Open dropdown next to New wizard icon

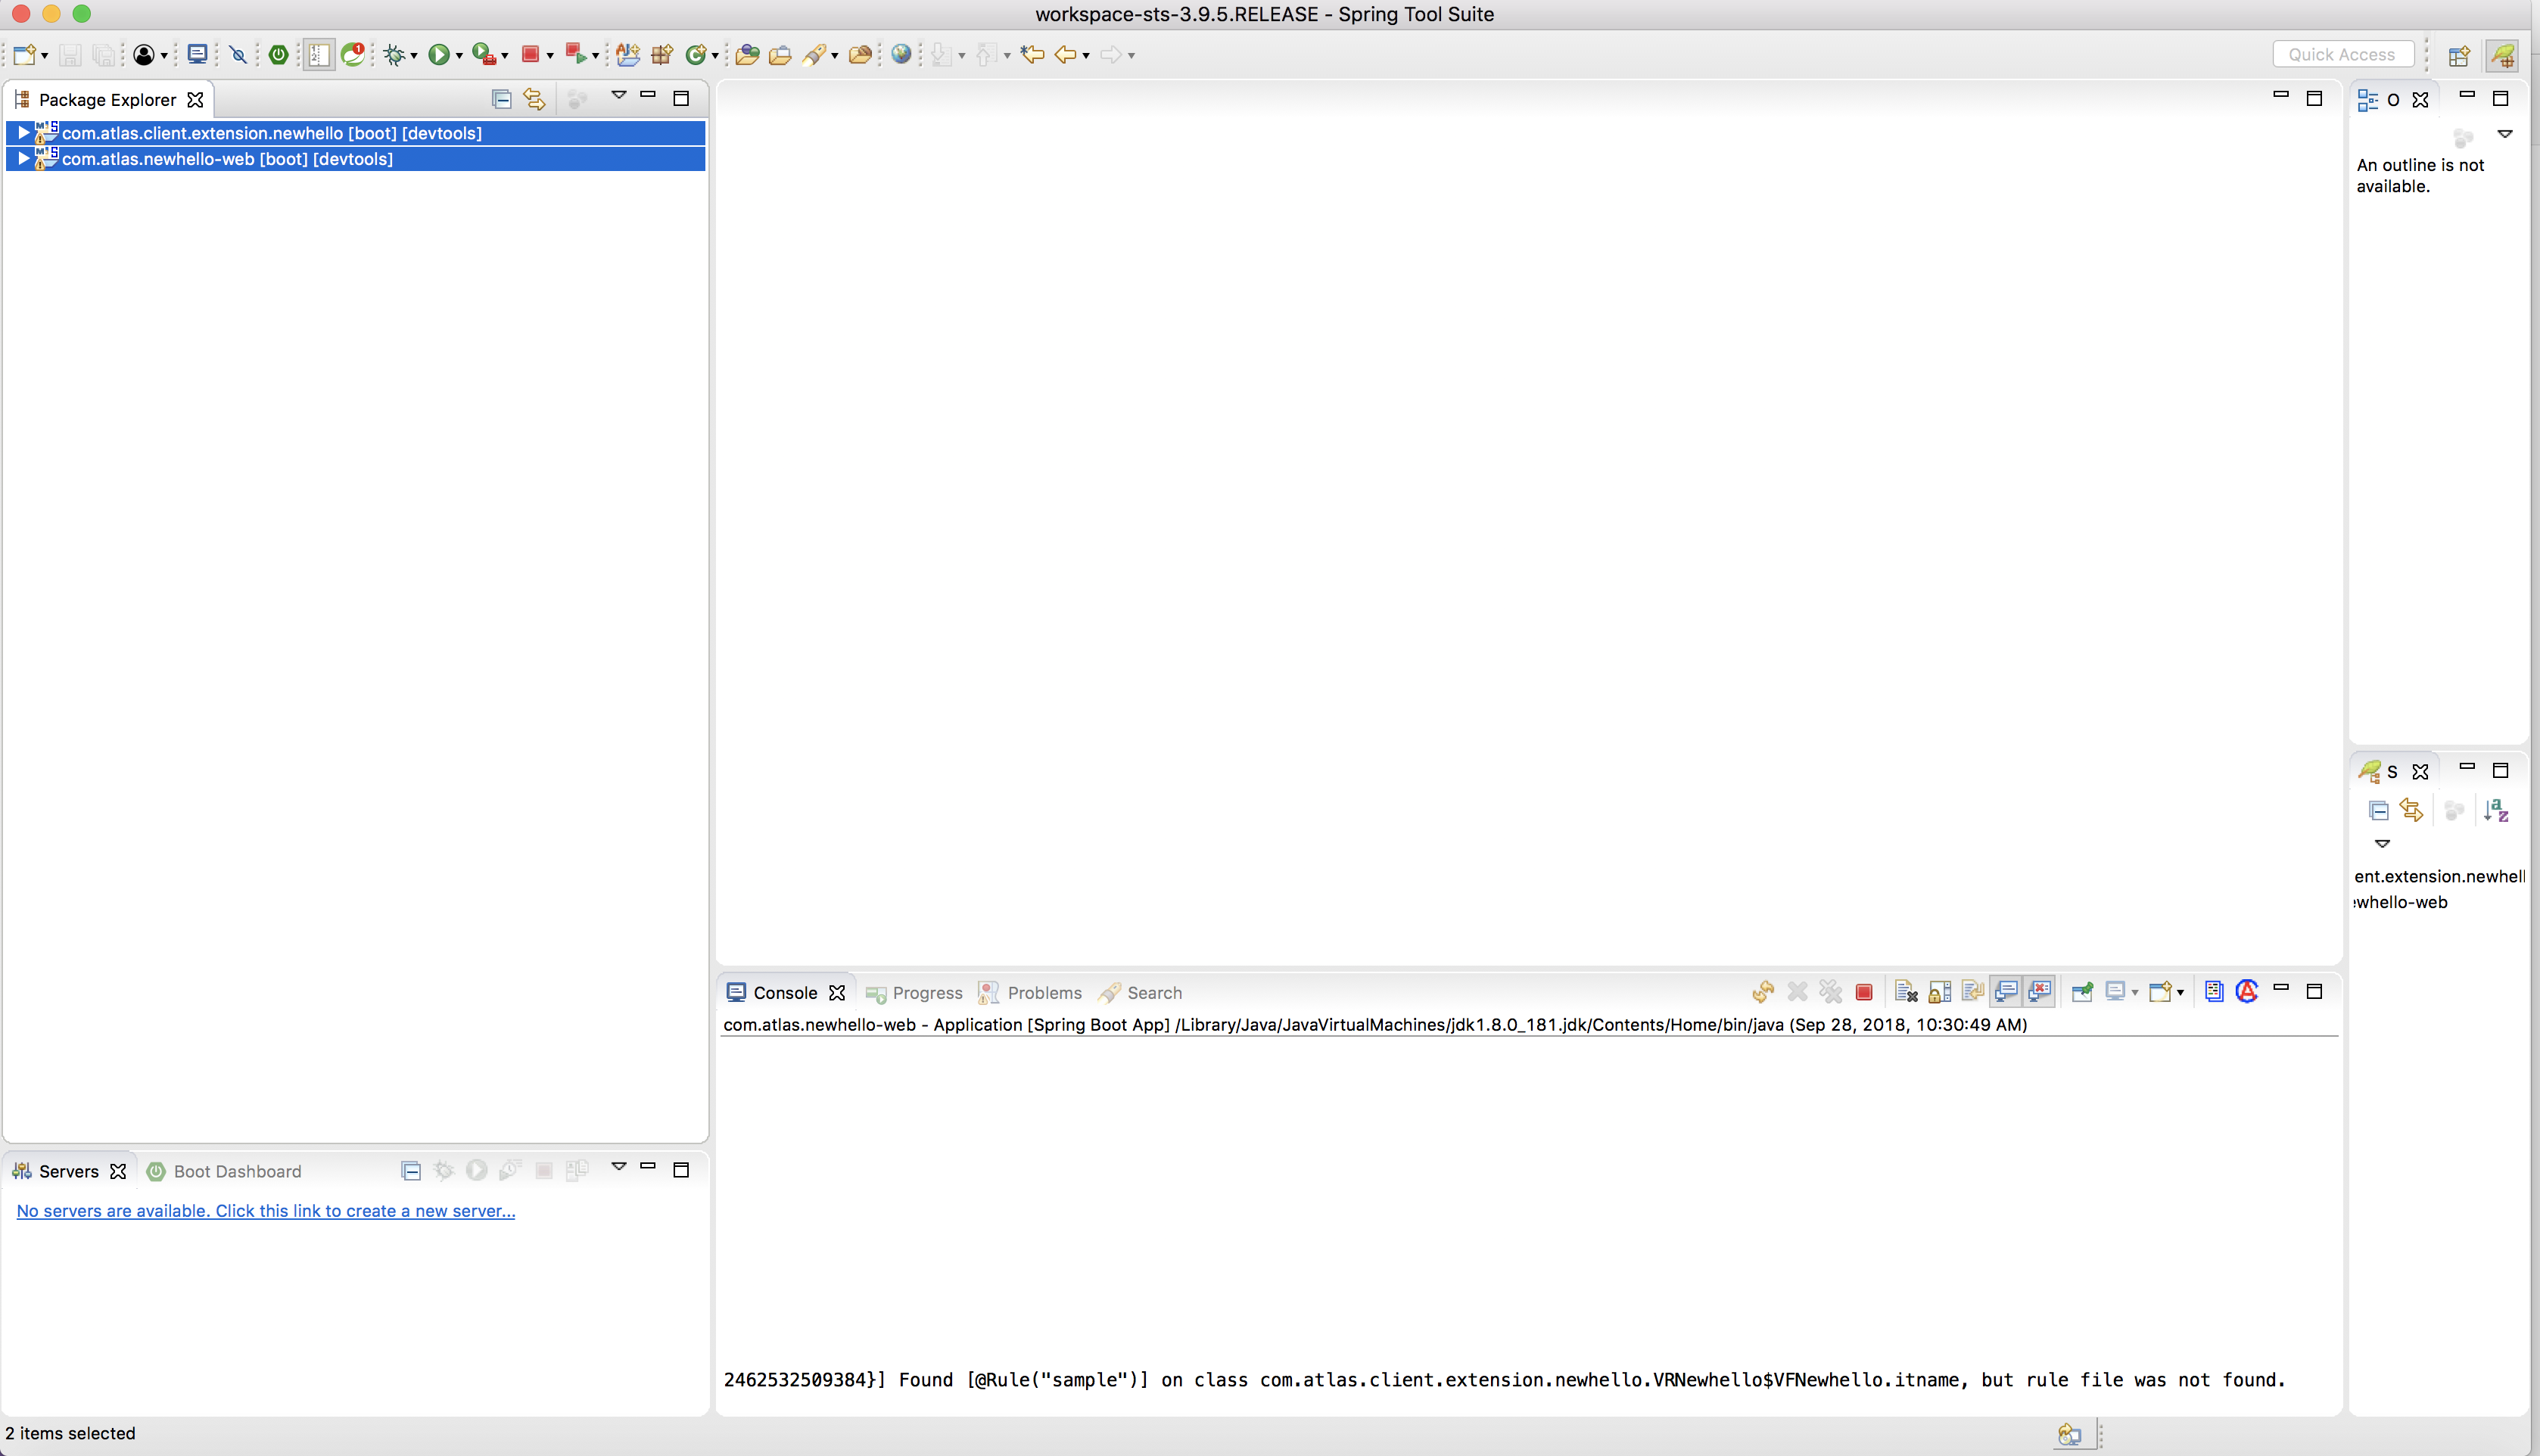point(45,56)
